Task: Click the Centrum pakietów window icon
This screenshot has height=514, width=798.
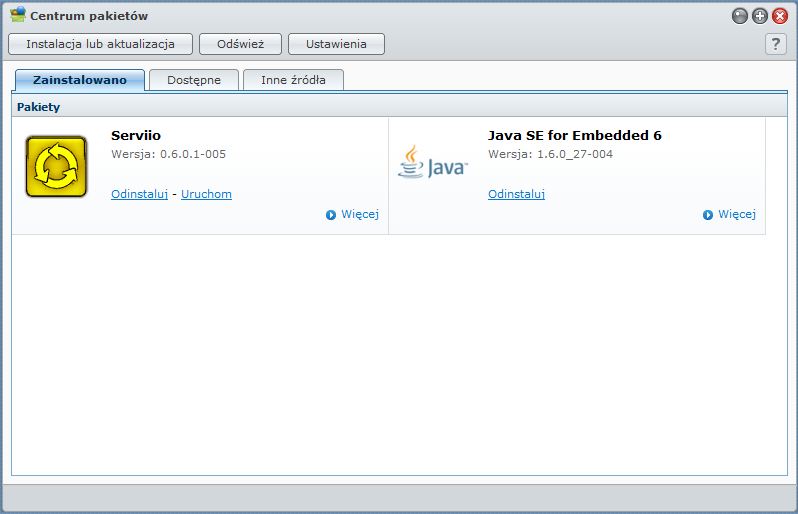Action: [x=18, y=15]
